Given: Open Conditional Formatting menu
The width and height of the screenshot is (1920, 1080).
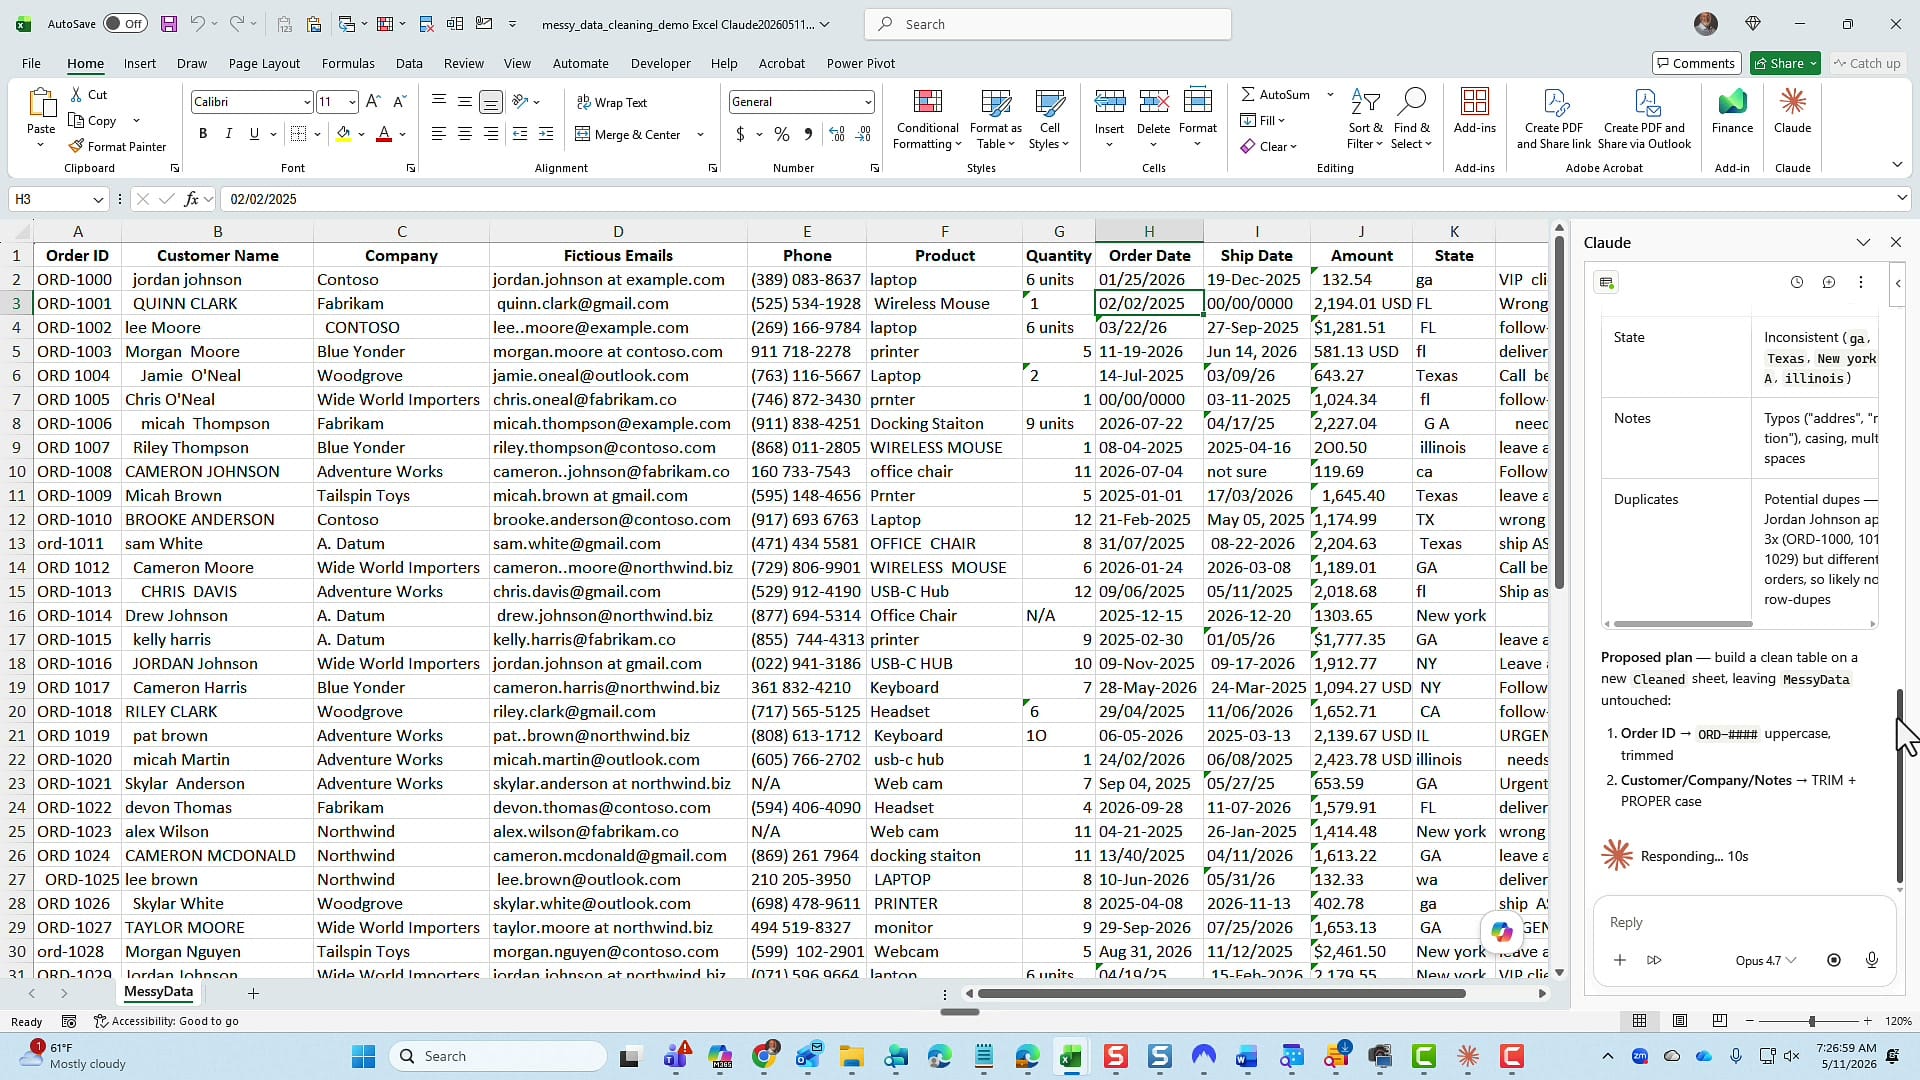Looking at the screenshot, I should [927, 120].
